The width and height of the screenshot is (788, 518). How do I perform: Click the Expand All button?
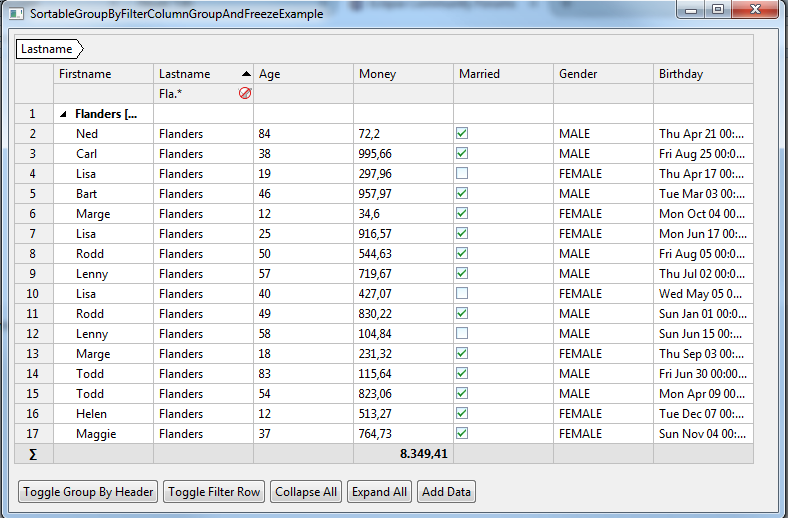tap(379, 491)
